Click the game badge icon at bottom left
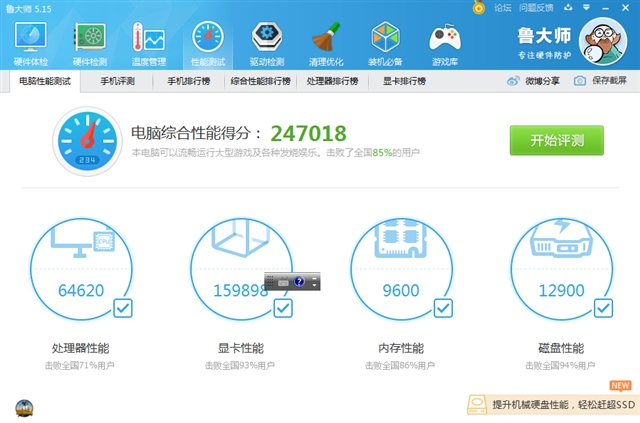The width and height of the screenshot is (640, 423). tap(24, 408)
